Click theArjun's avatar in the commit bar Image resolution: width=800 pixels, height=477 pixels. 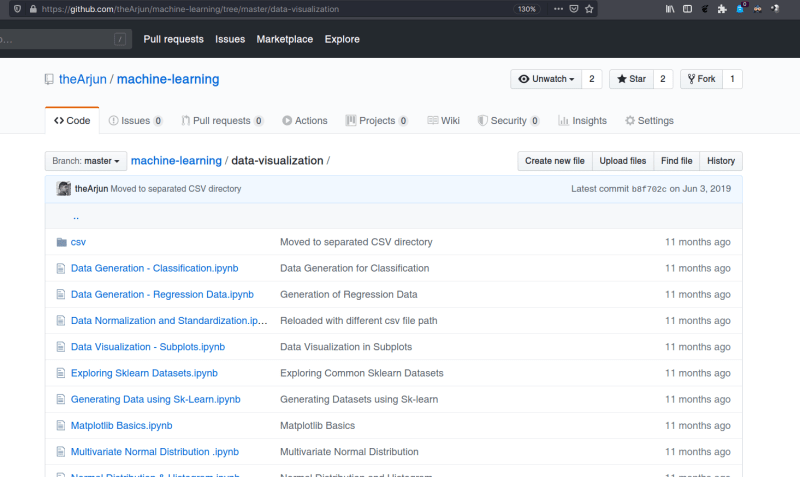64,189
